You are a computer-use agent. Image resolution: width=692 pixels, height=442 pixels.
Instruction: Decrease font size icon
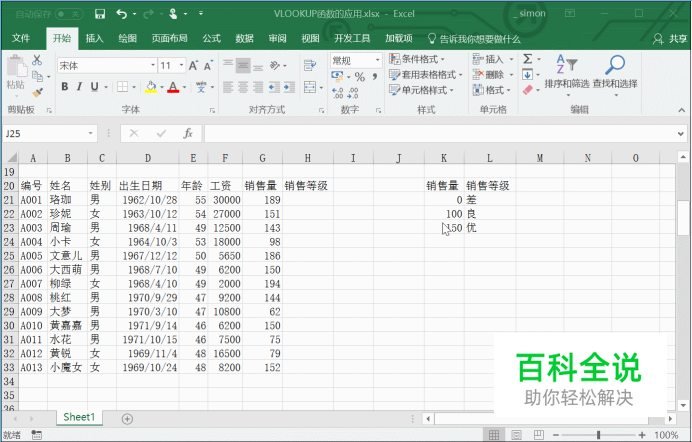tap(208, 66)
